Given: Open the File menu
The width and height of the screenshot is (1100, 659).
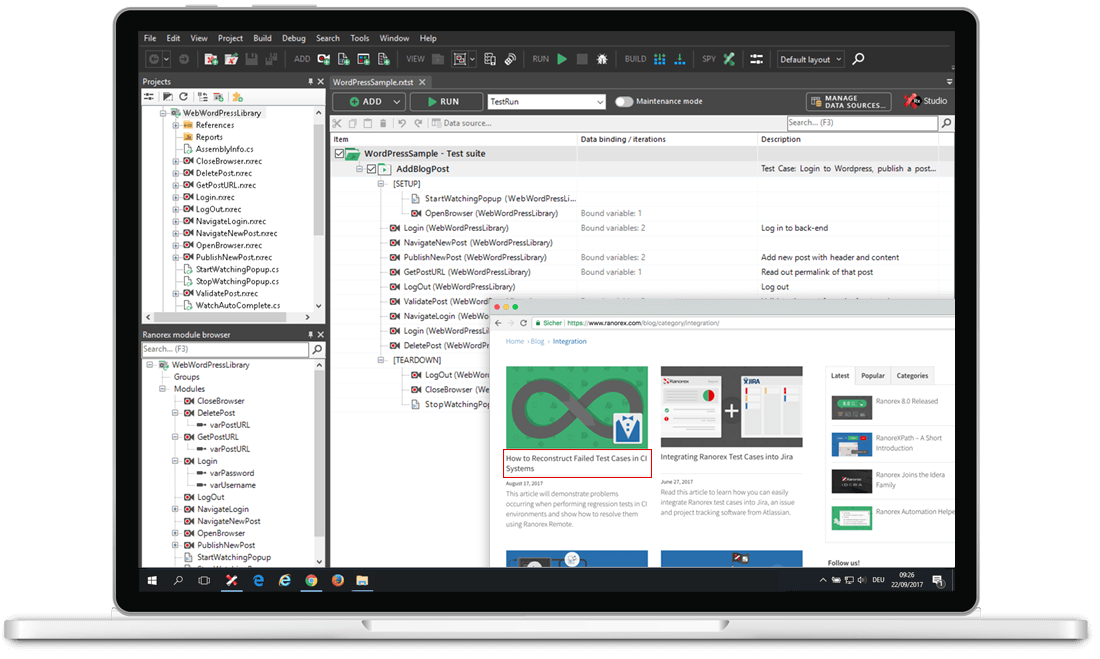Looking at the screenshot, I should pyautogui.click(x=150, y=39).
